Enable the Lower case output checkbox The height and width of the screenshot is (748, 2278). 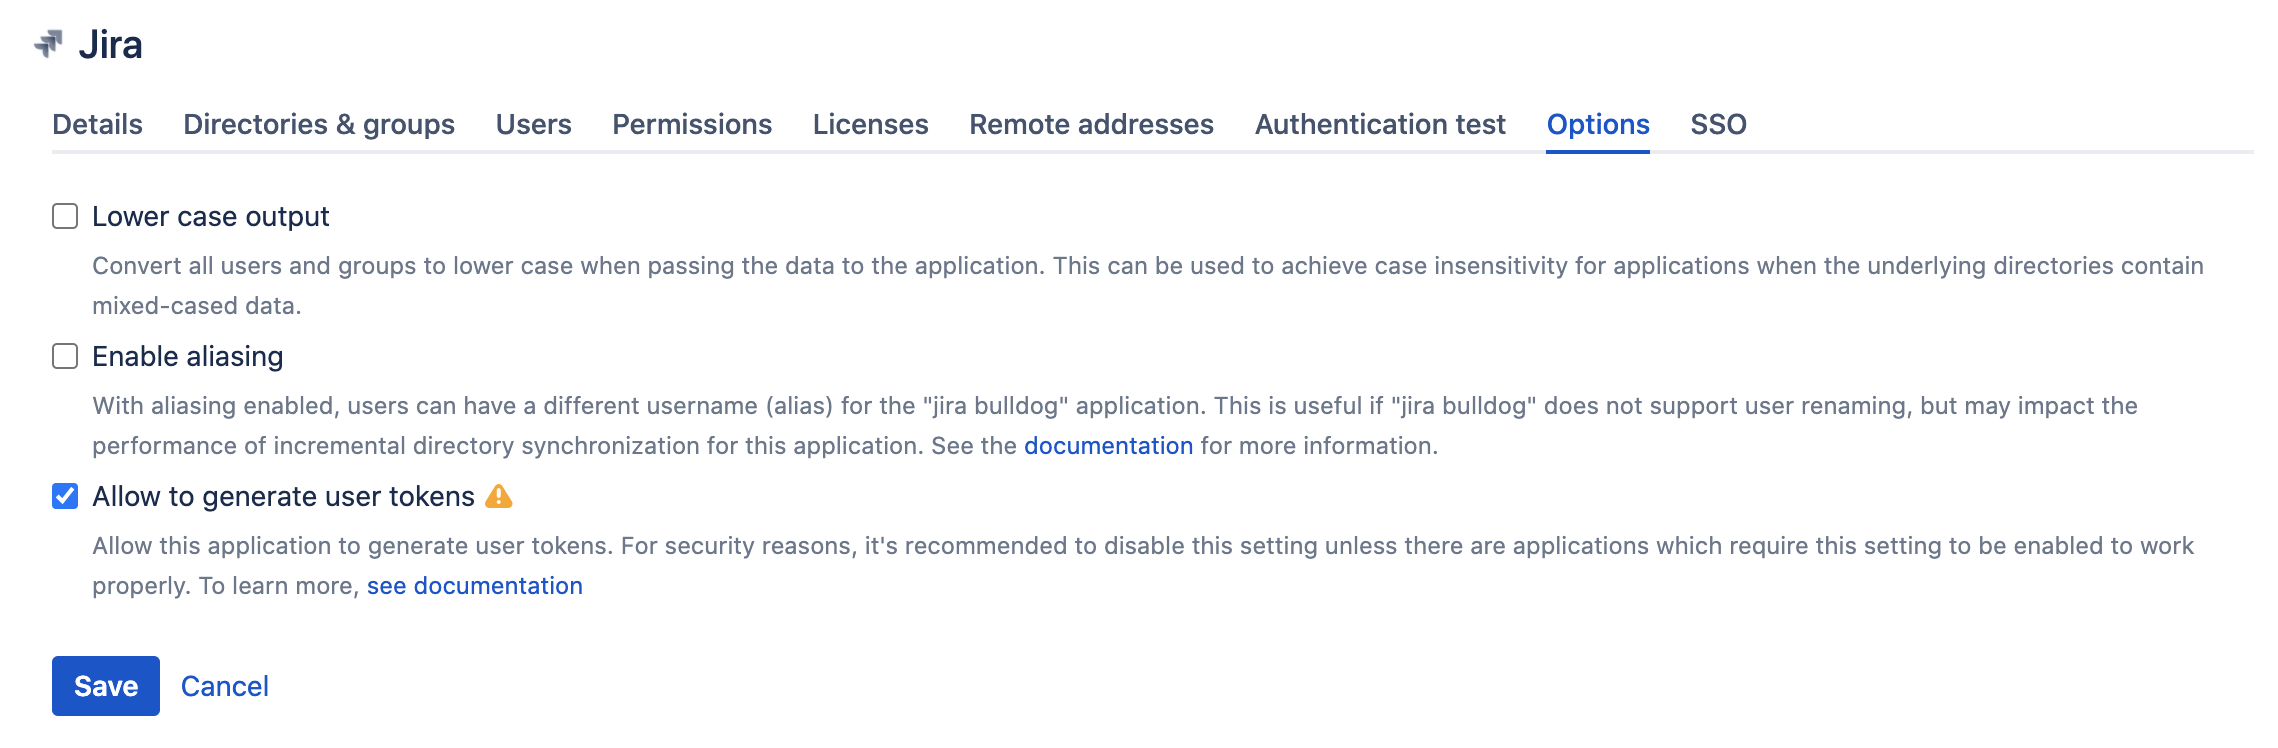click(65, 216)
